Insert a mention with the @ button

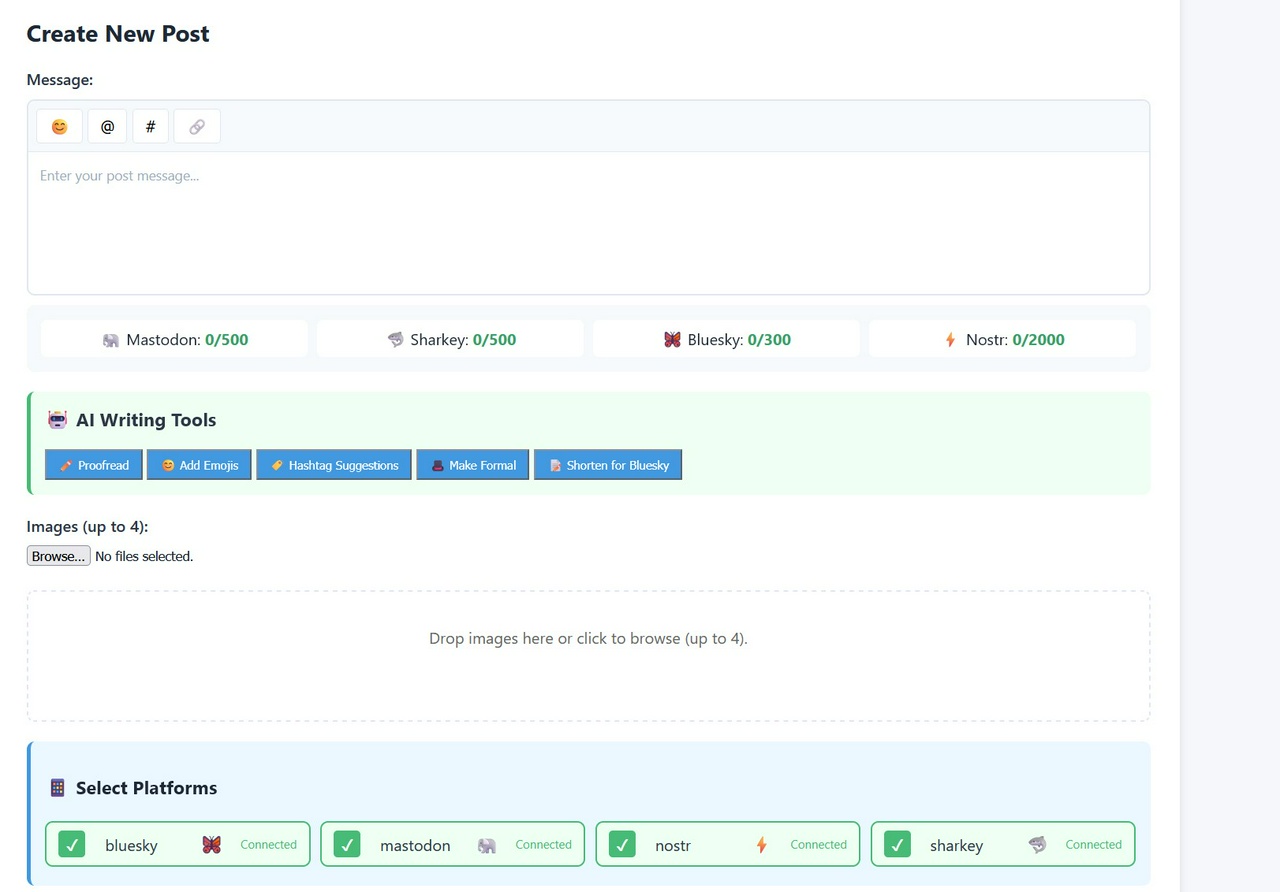tap(107, 127)
